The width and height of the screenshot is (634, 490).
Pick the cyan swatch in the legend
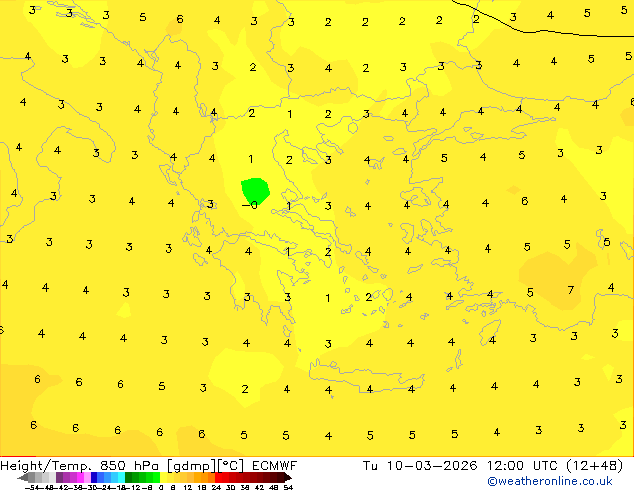click(121, 477)
